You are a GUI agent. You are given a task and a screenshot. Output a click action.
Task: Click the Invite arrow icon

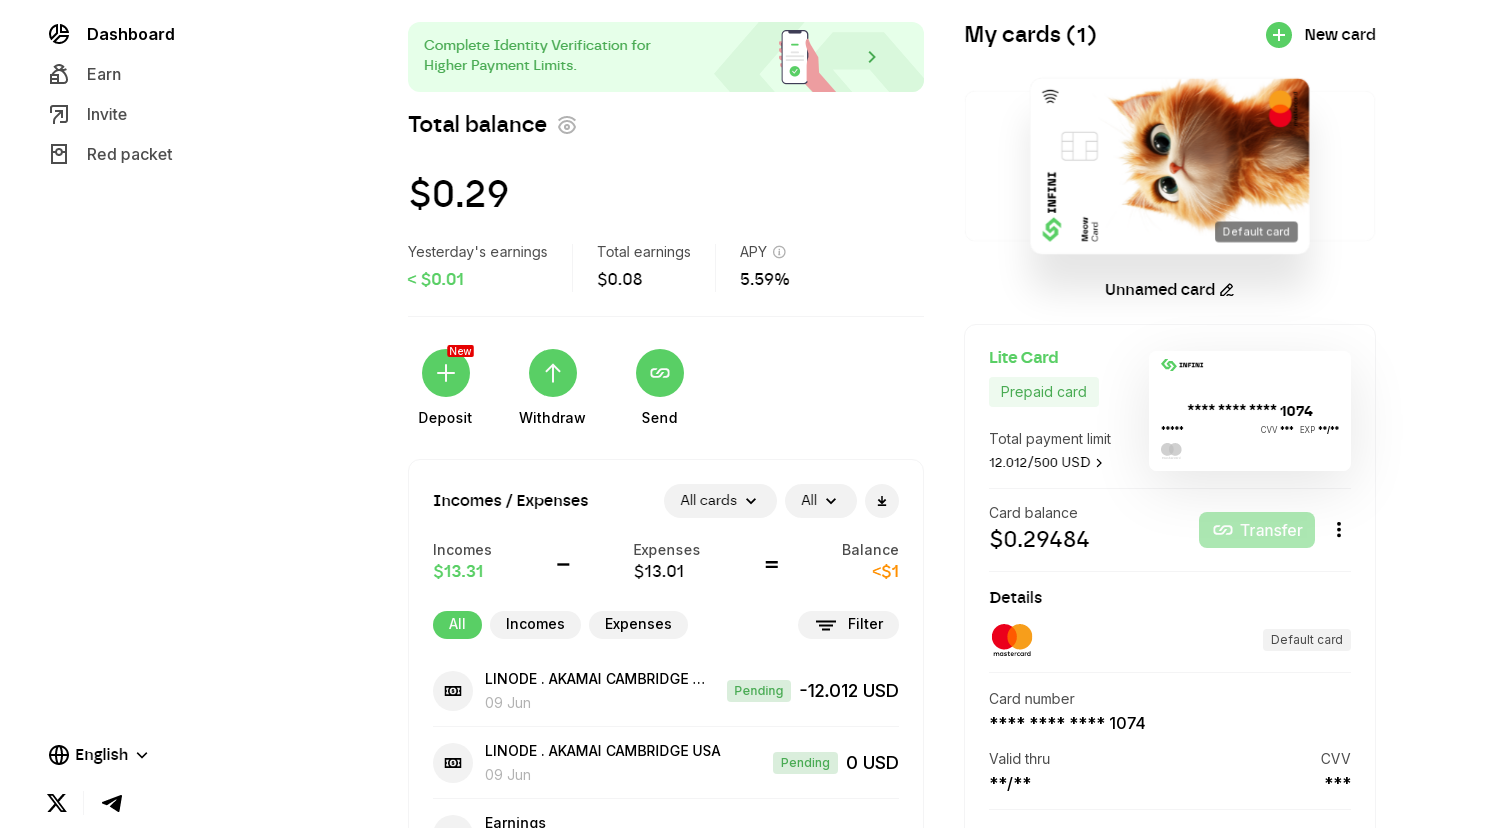pos(59,114)
